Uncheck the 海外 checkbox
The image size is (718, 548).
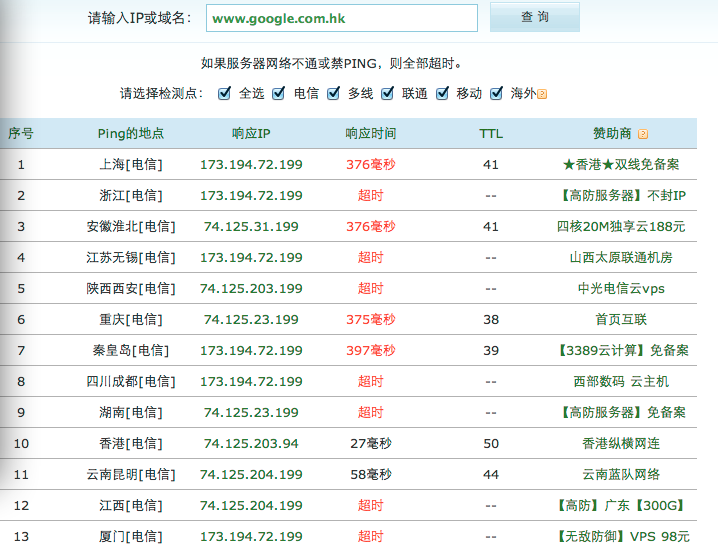(496, 93)
